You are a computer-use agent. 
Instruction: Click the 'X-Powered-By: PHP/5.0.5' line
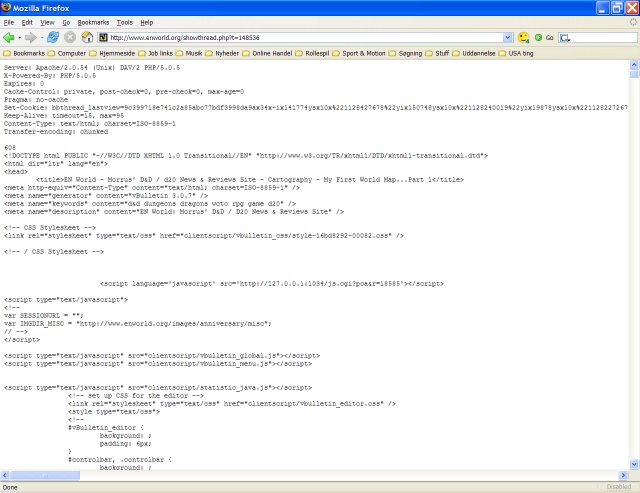tap(50, 76)
